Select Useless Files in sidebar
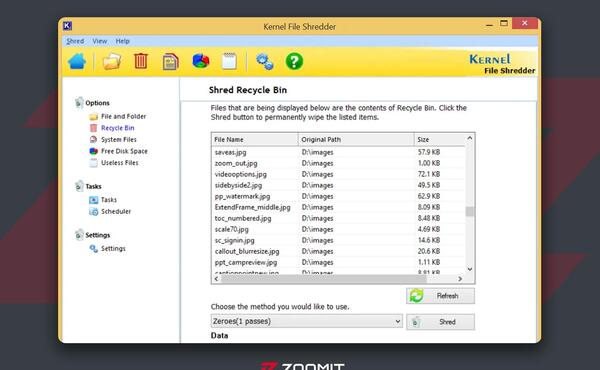Image resolution: width=600 pixels, height=370 pixels. click(119, 163)
